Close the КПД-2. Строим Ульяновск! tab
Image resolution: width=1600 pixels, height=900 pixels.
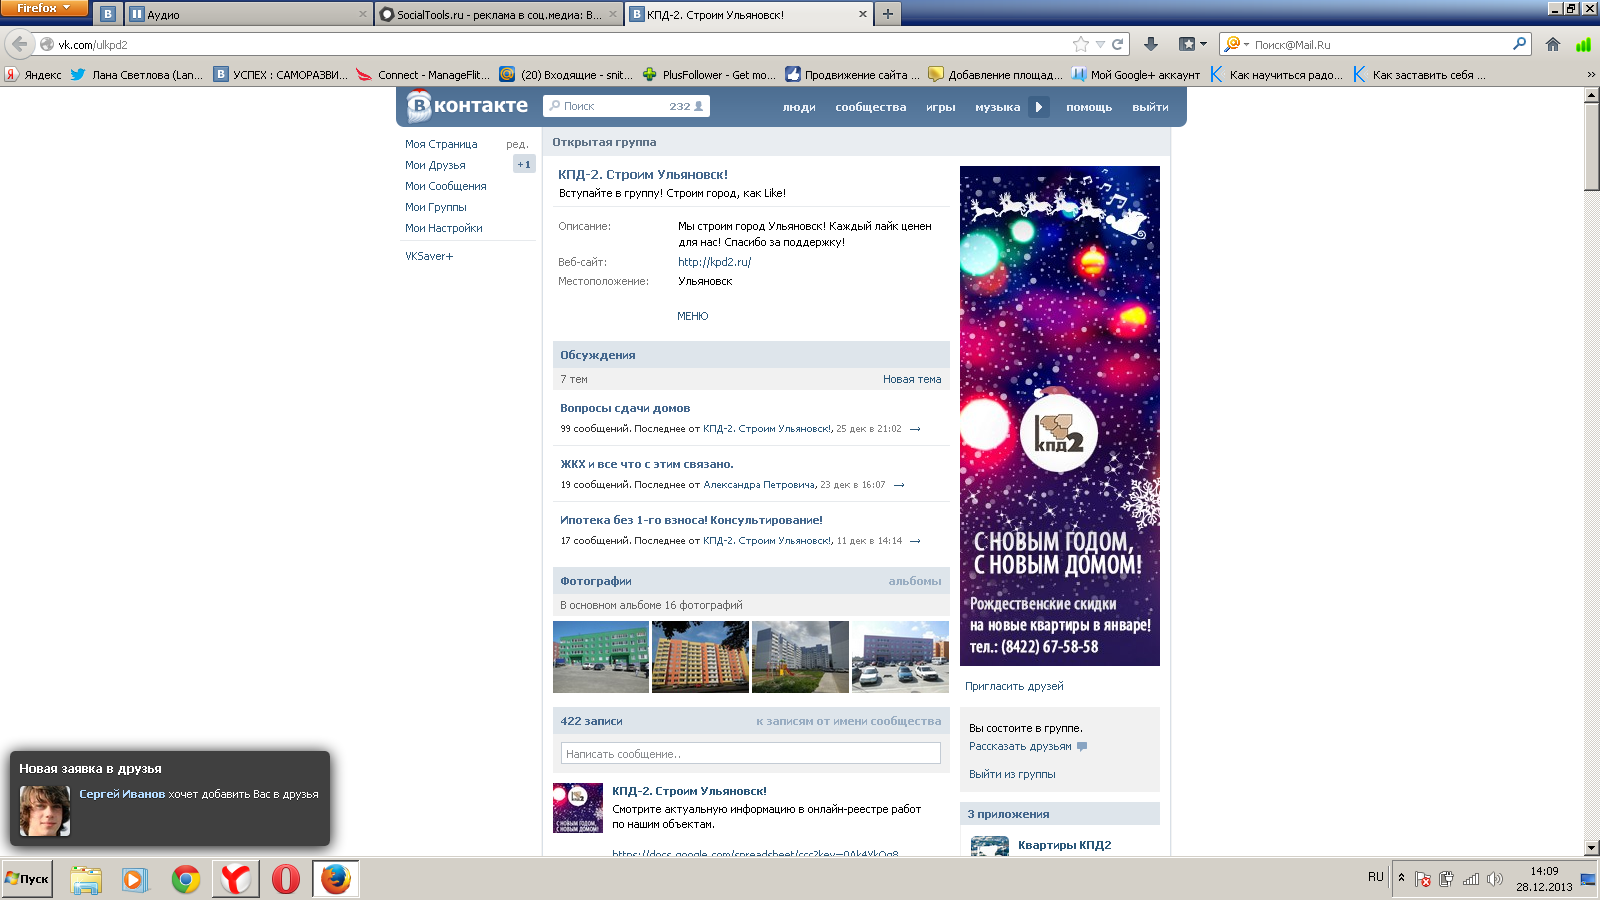[863, 14]
